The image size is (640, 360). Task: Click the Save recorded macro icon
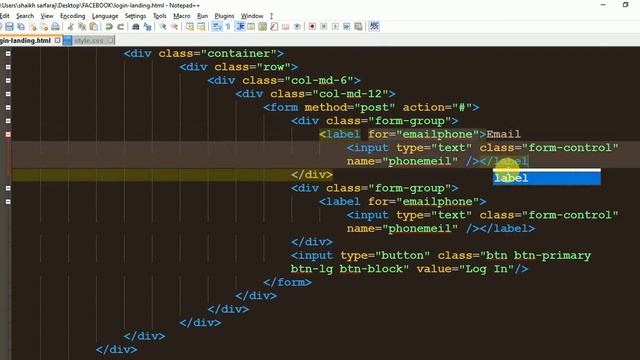pos(358,27)
